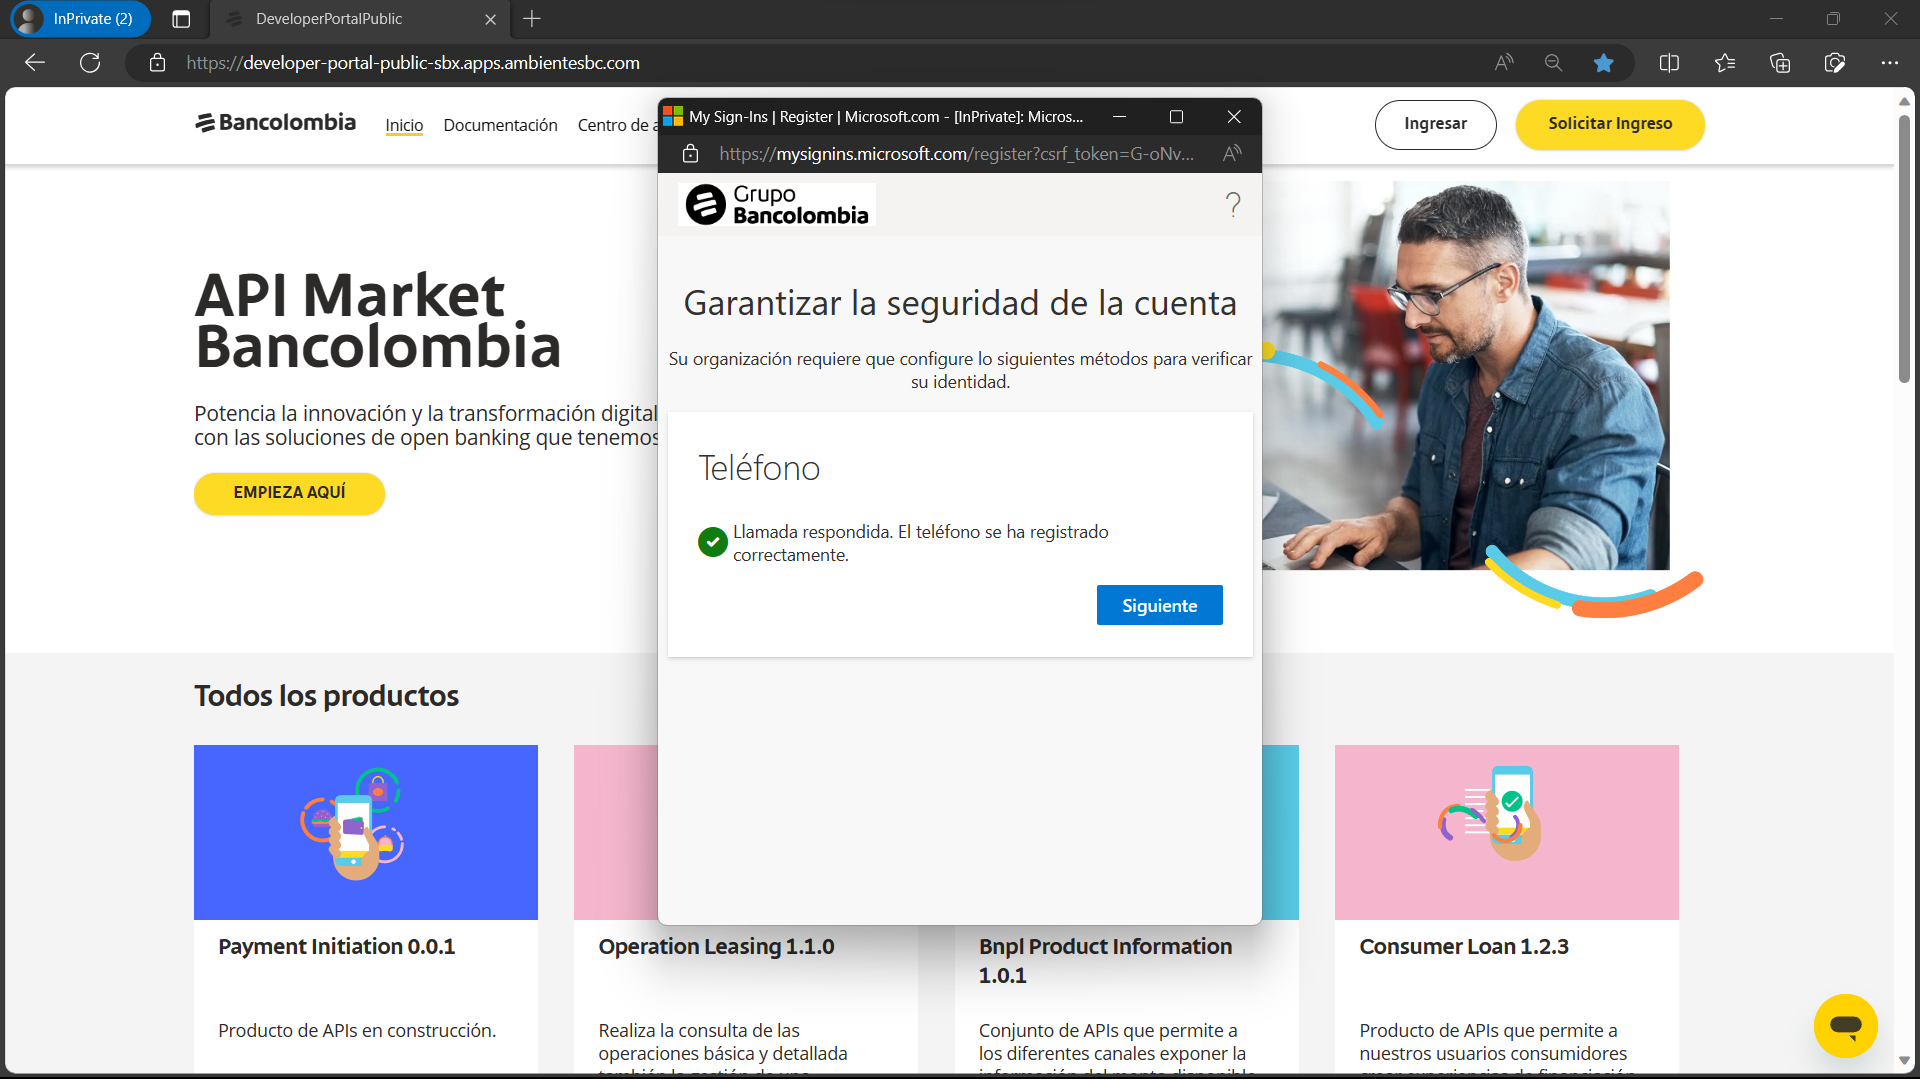Open the Documentación menu item

(500, 125)
